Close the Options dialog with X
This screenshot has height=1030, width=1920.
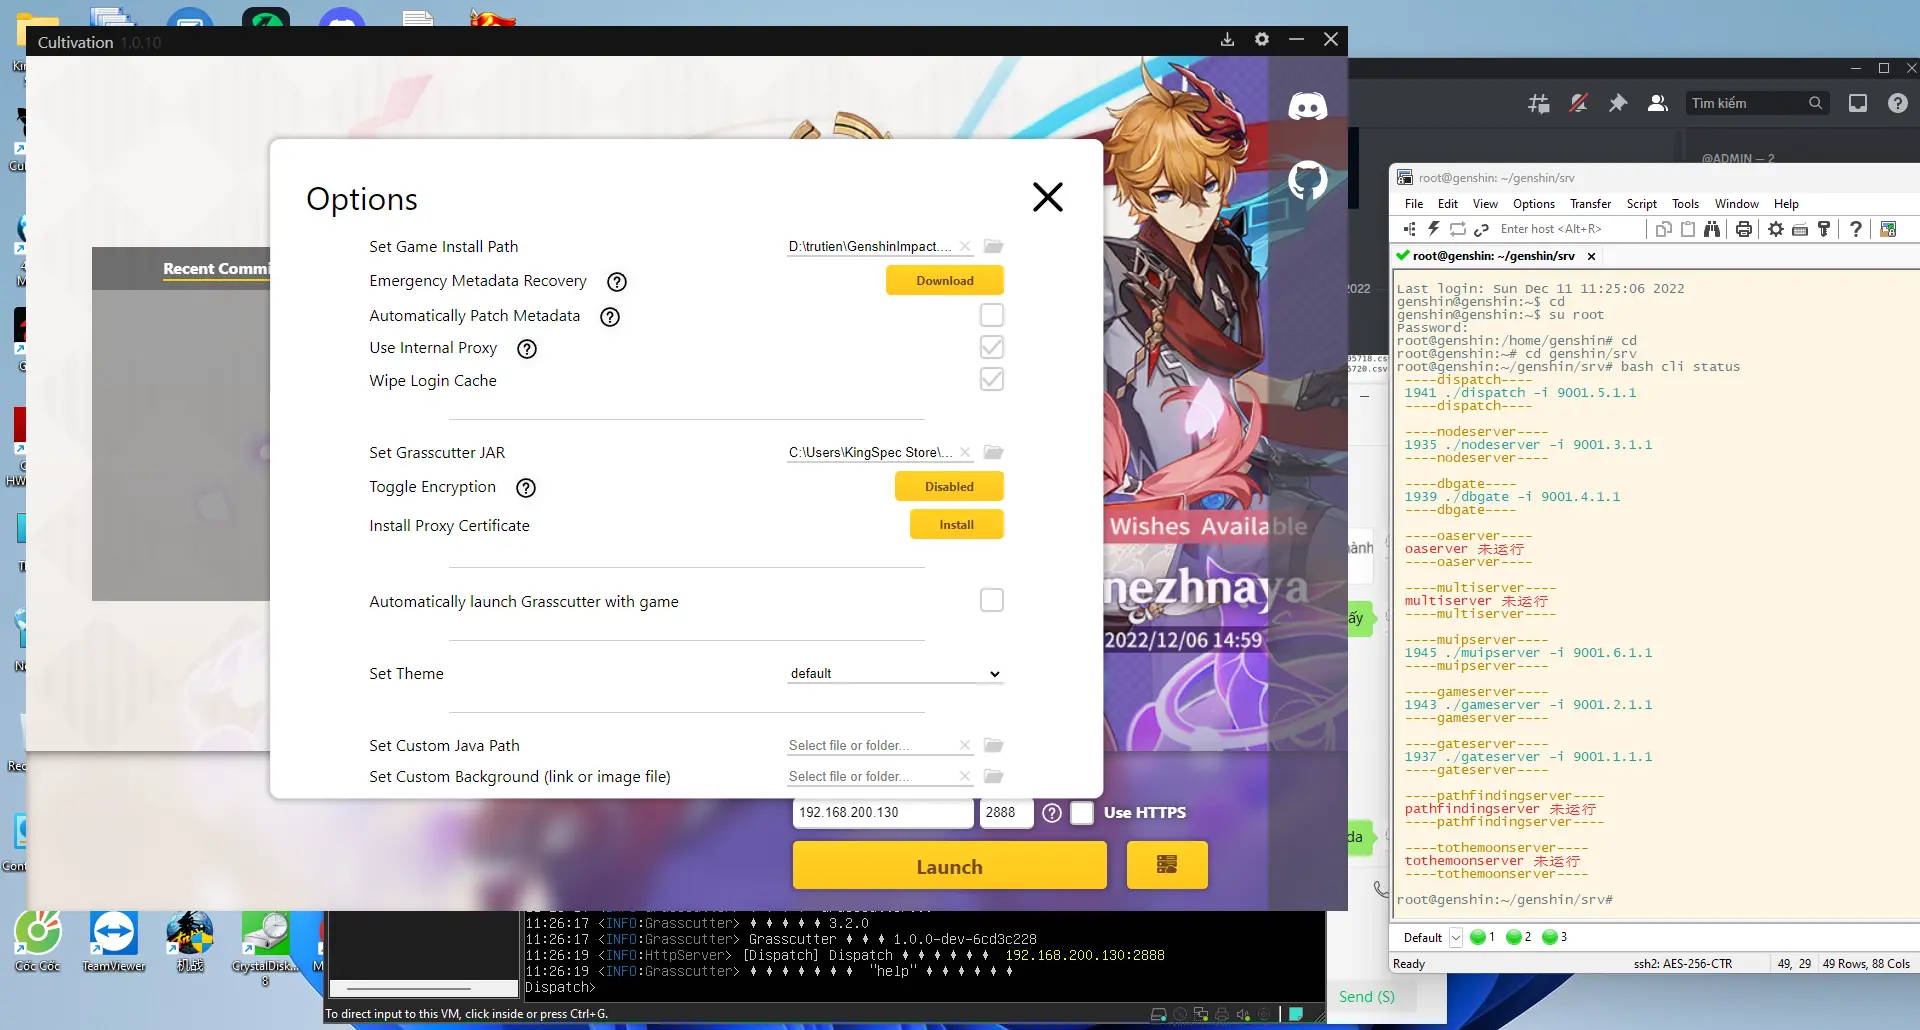click(1047, 197)
